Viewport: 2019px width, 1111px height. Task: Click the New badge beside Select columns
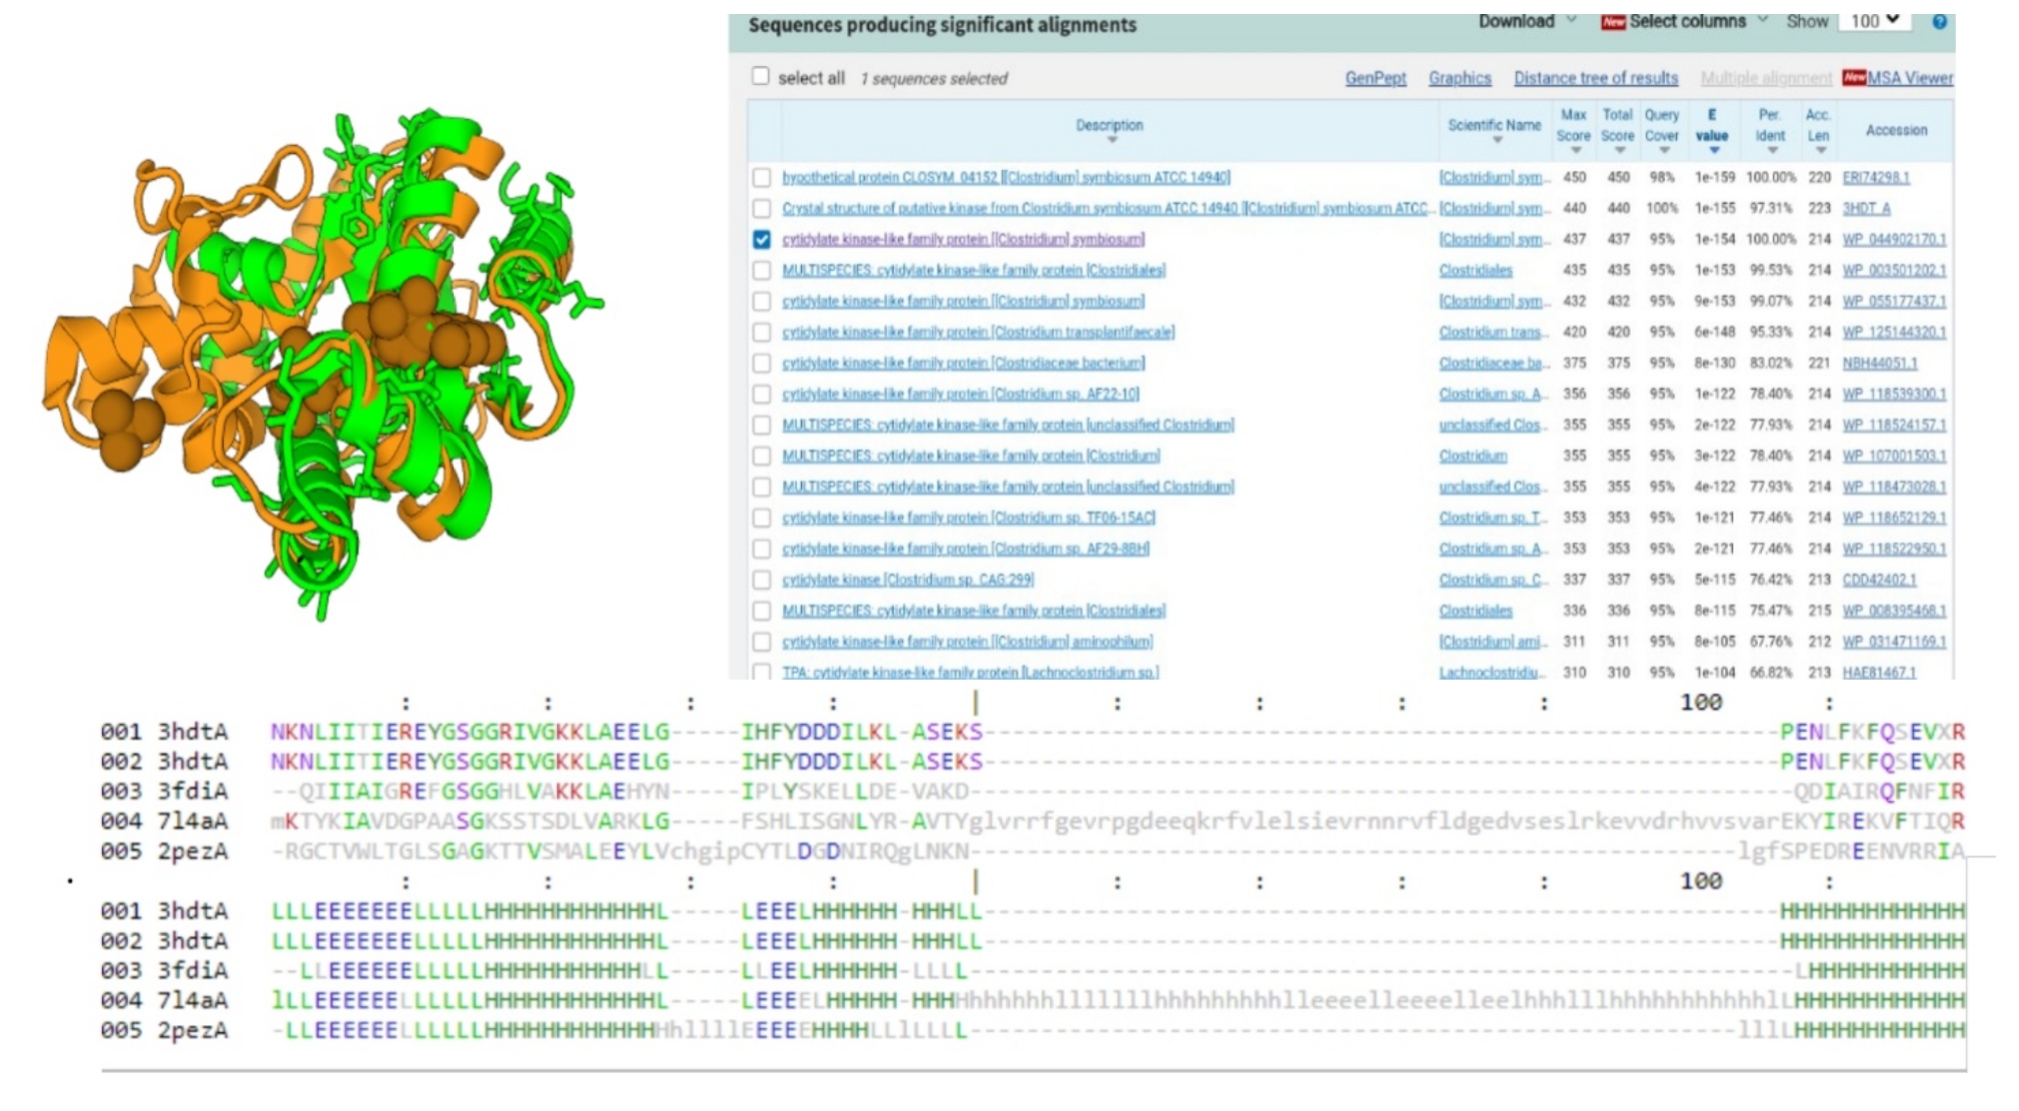point(1613,22)
